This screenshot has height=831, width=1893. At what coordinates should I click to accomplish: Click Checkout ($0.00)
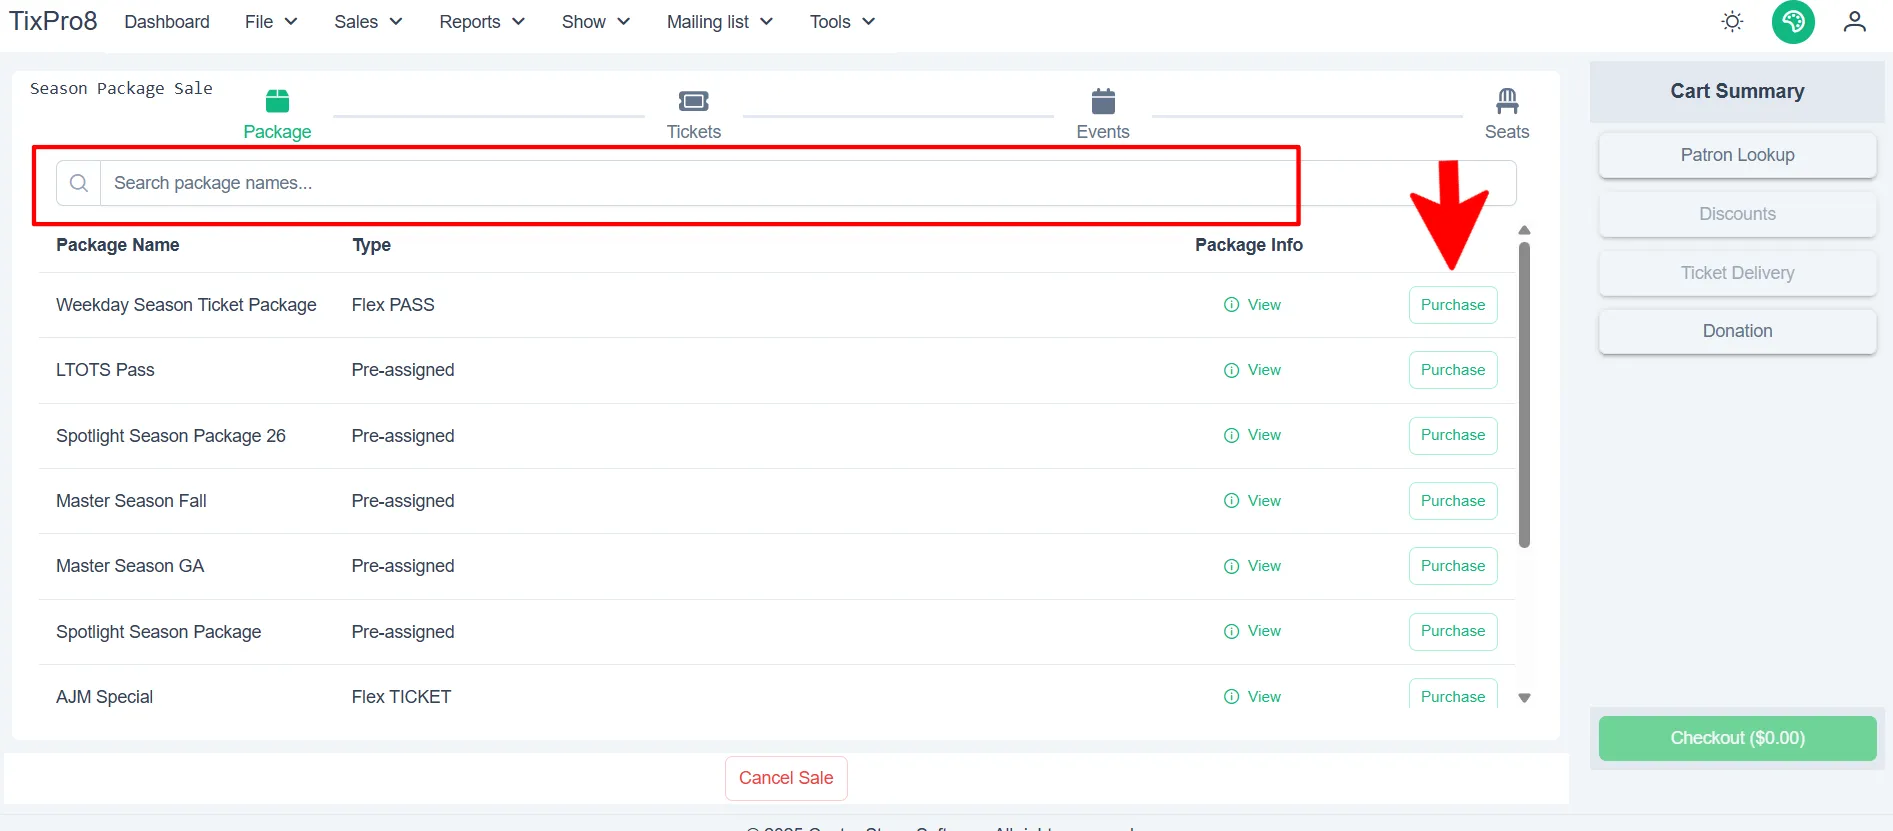pos(1737,738)
